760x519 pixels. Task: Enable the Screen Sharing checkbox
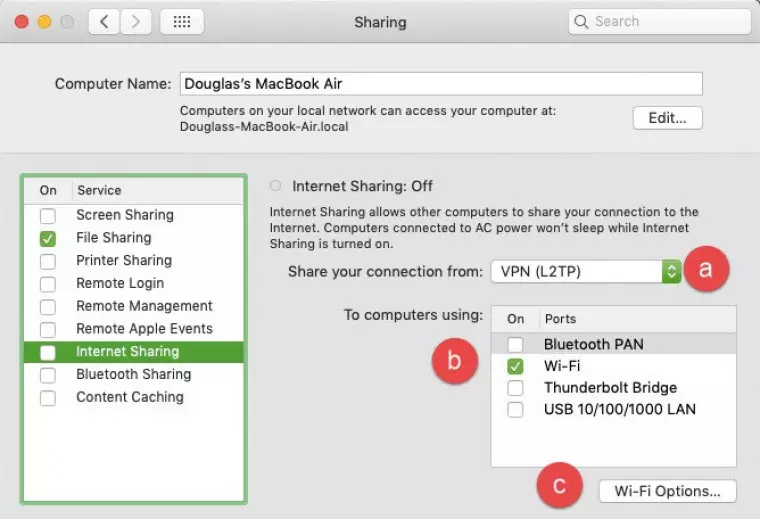(x=48, y=216)
